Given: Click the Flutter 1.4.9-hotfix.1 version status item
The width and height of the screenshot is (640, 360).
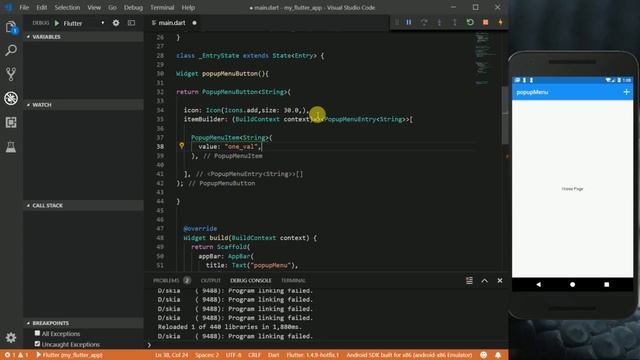Looking at the screenshot, I should tap(313, 355).
